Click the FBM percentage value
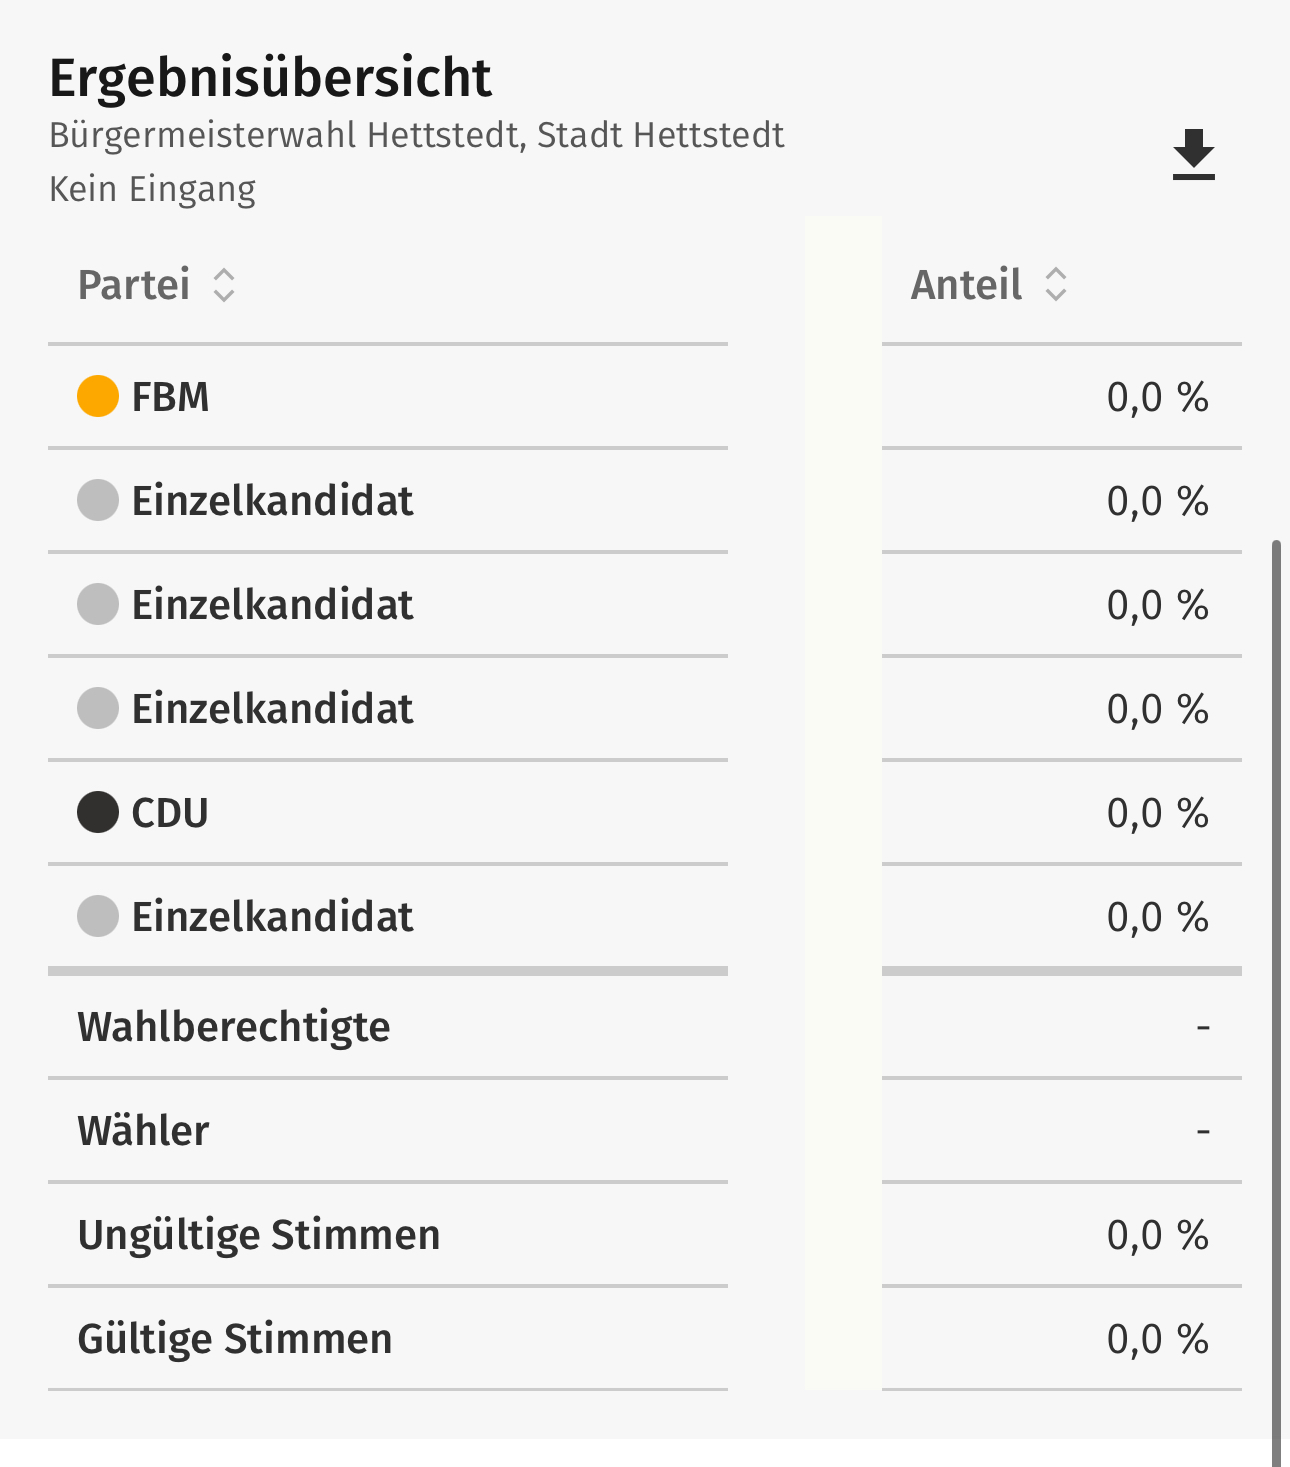The width and height of the screenshot is (1290, 1467). [x=1157, y=397]
